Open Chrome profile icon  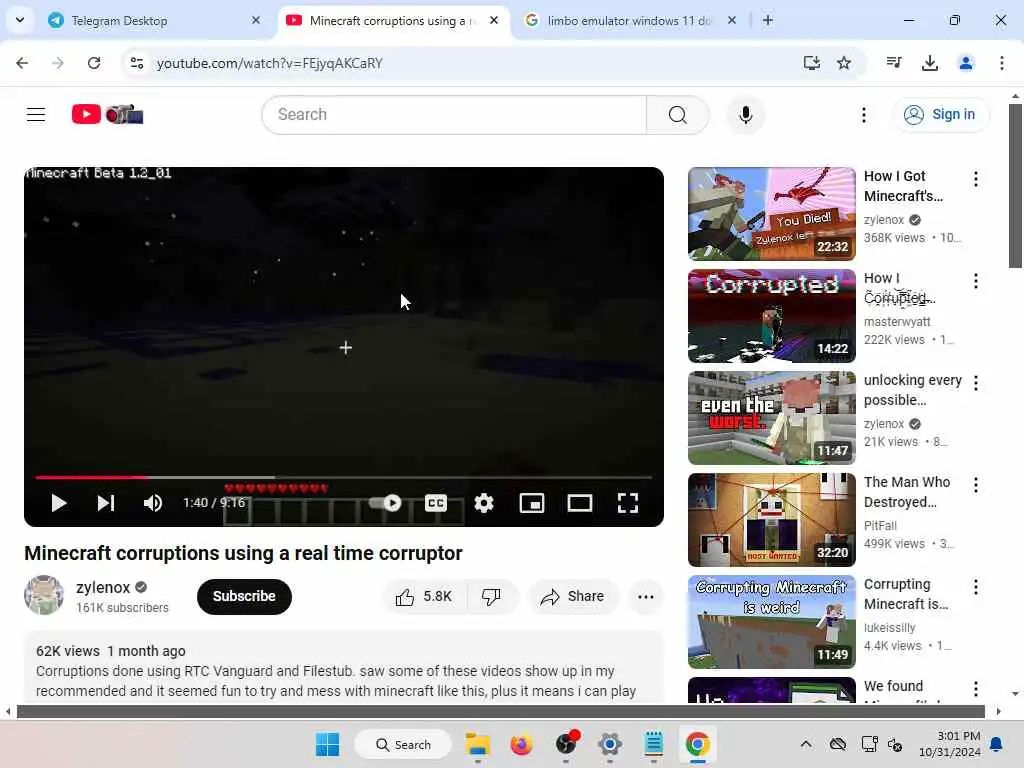pyautogui.click(x=966, y=63)
